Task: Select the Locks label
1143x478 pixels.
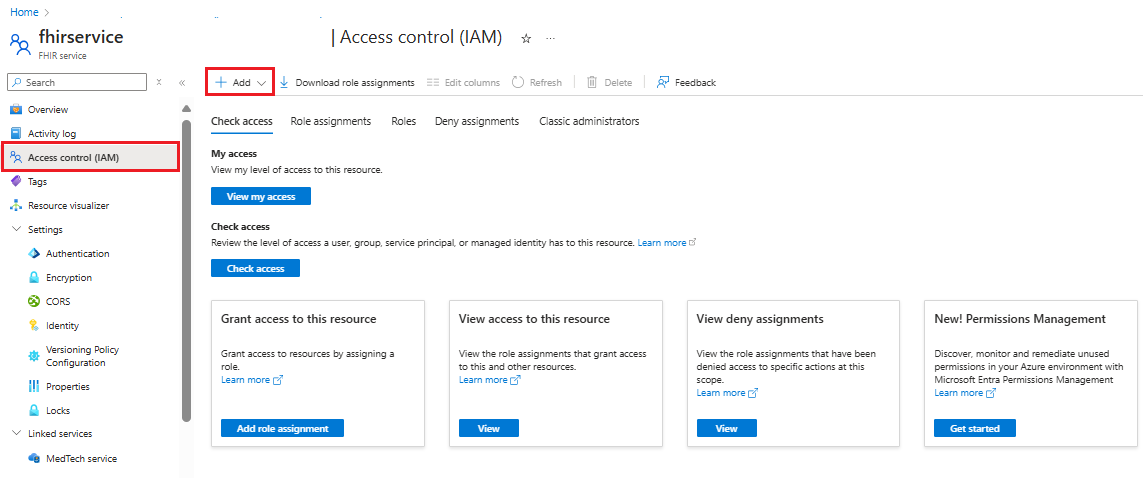Action: click(x=58, y=411)
